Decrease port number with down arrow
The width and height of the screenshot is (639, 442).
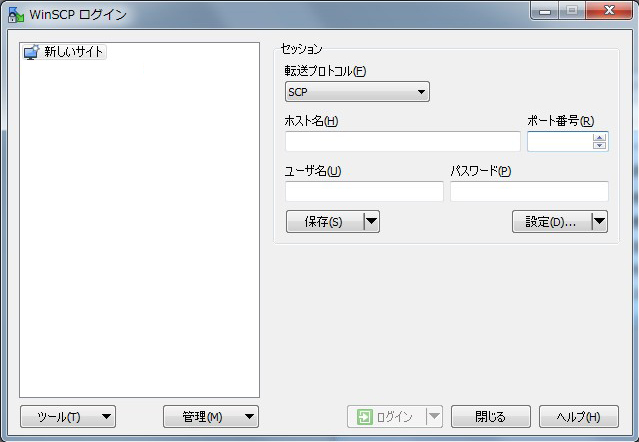(599, 146)
